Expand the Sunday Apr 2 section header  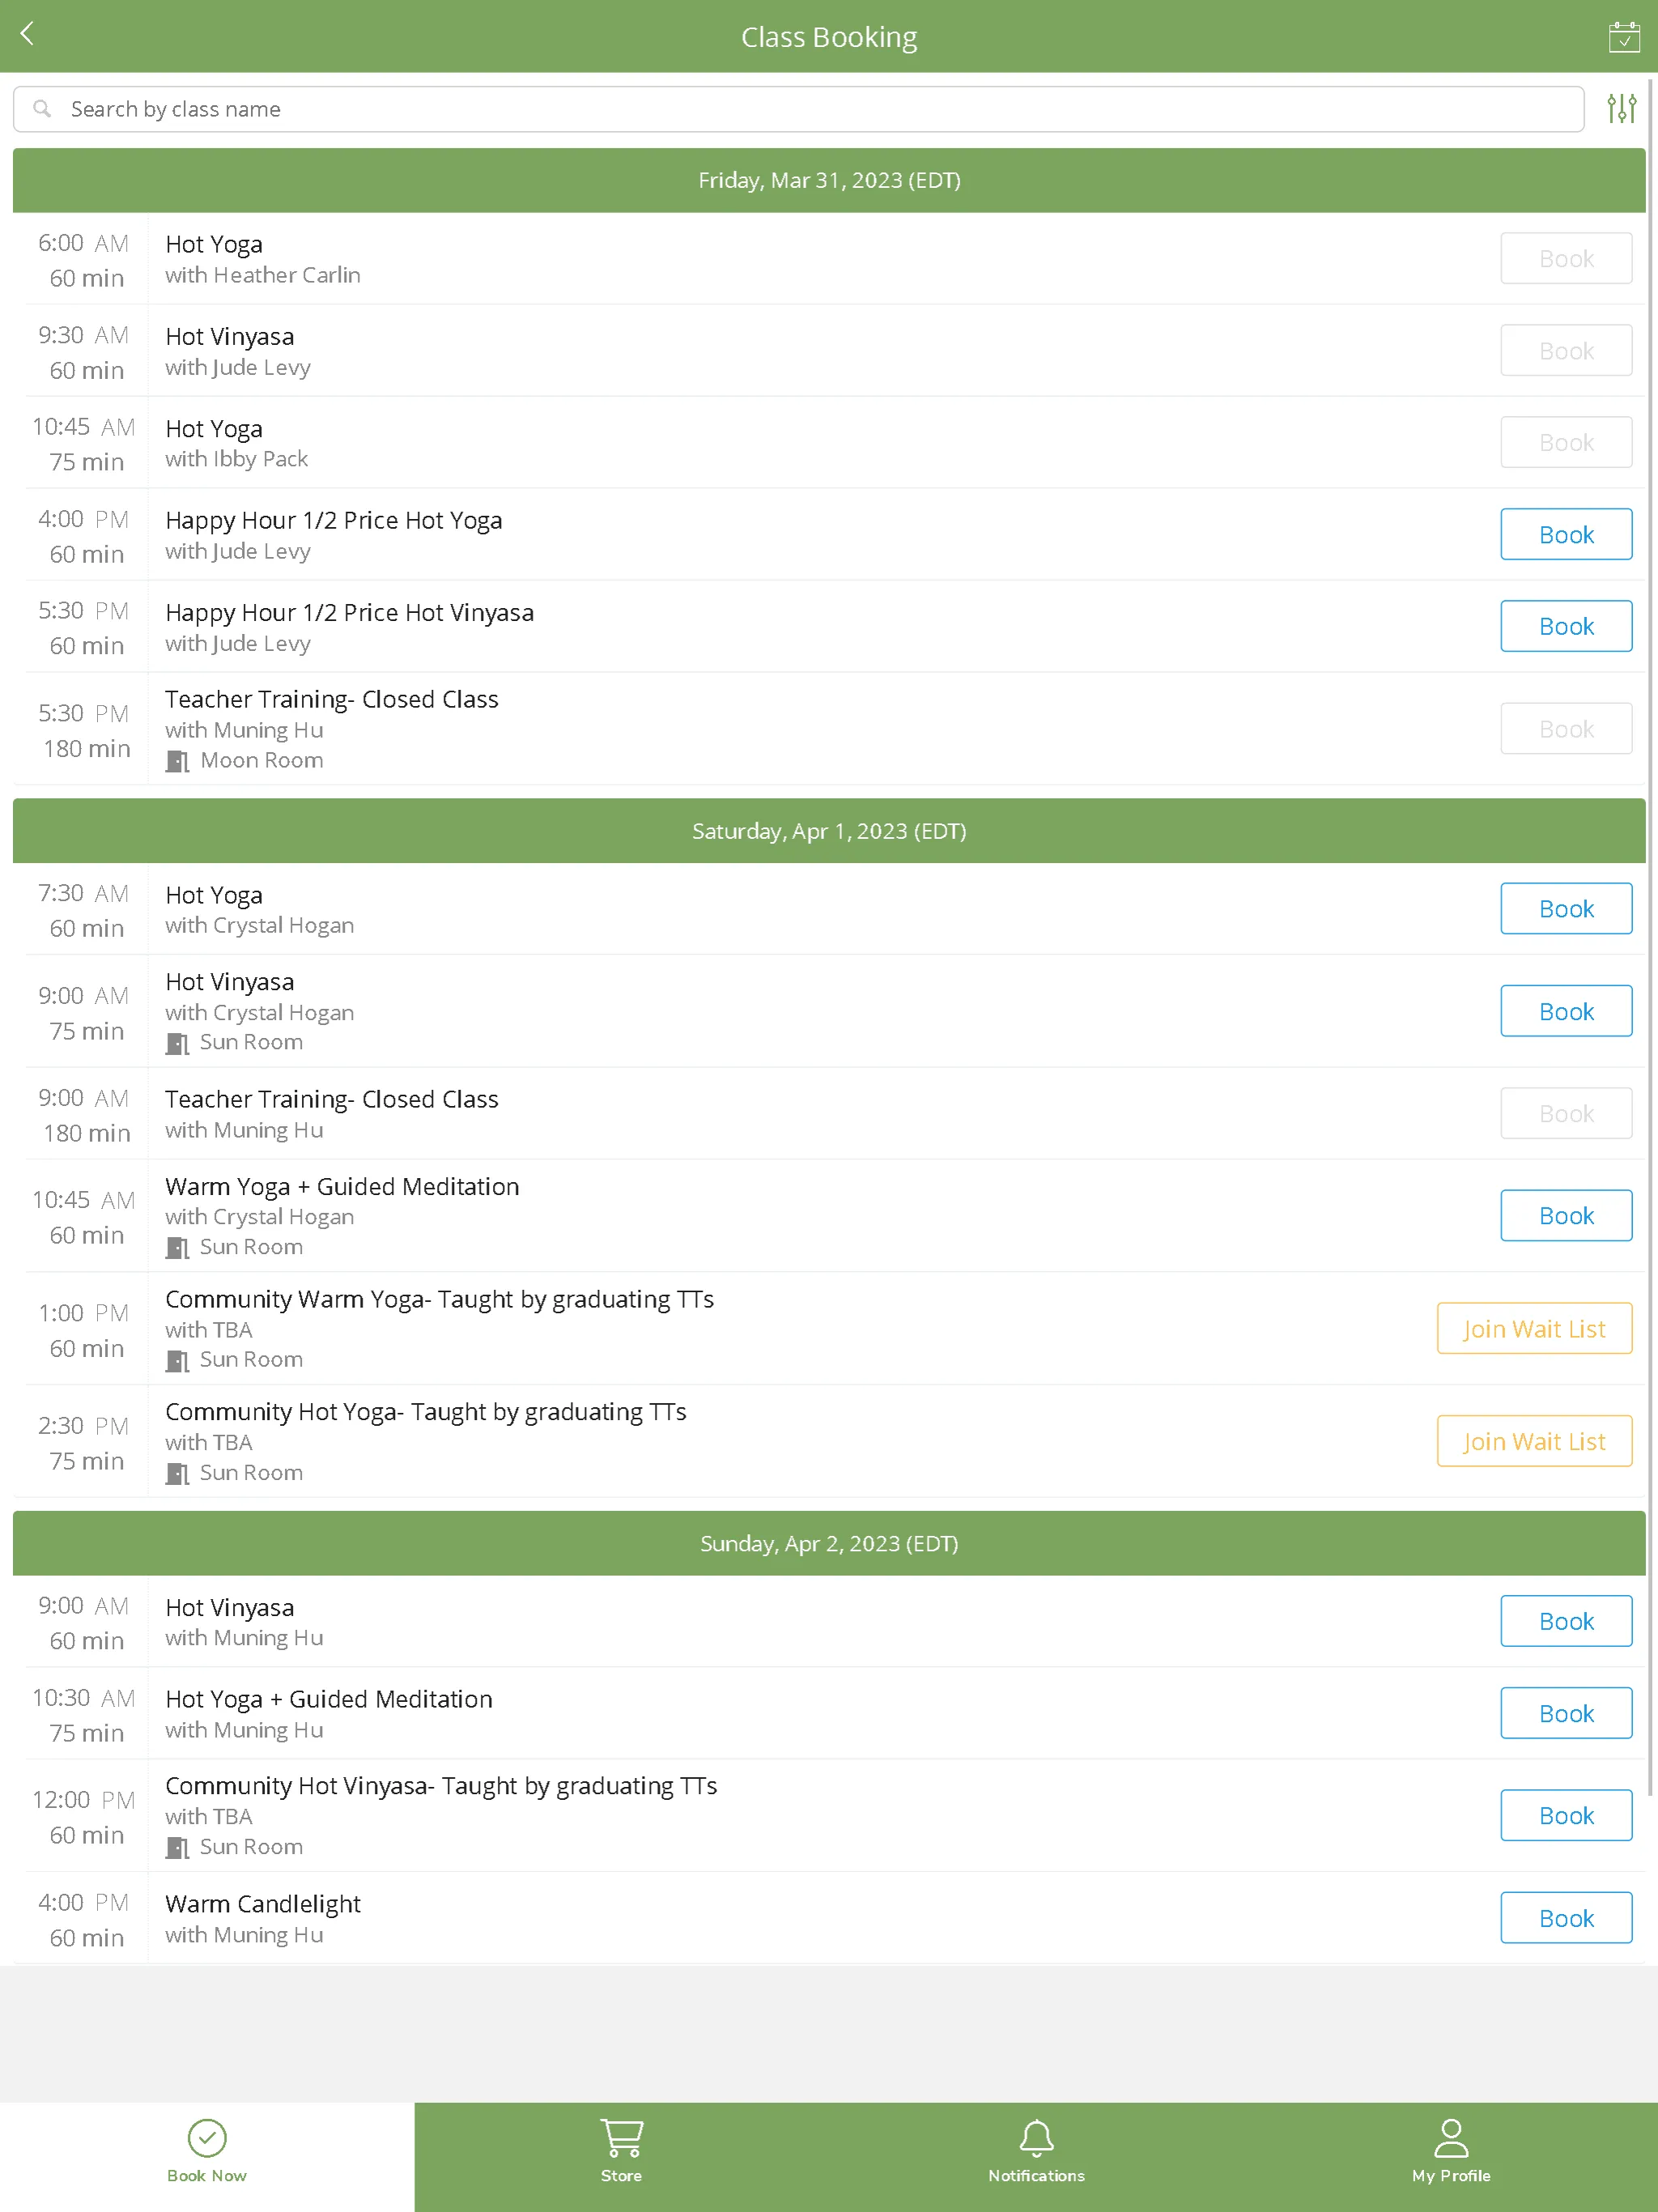click(x=829, y=1543)
